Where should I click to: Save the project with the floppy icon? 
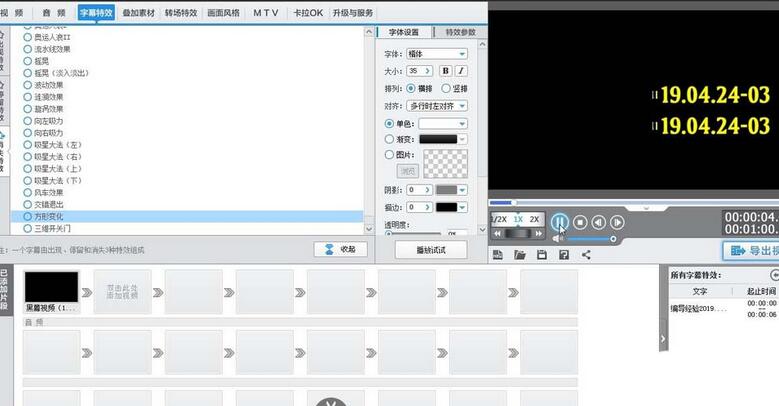tap(542, 255)
